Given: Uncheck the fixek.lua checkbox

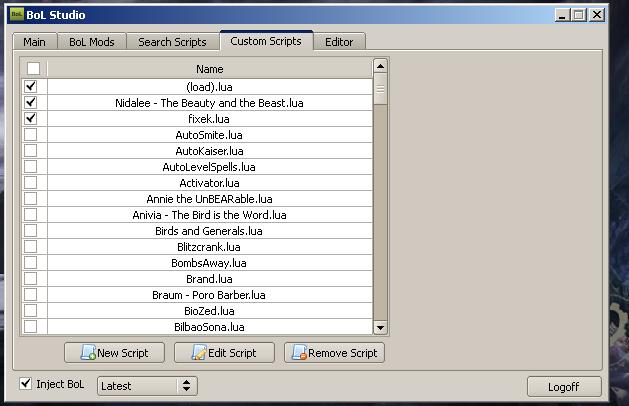Looking at the screenshot, I should [x=30, y=118].
